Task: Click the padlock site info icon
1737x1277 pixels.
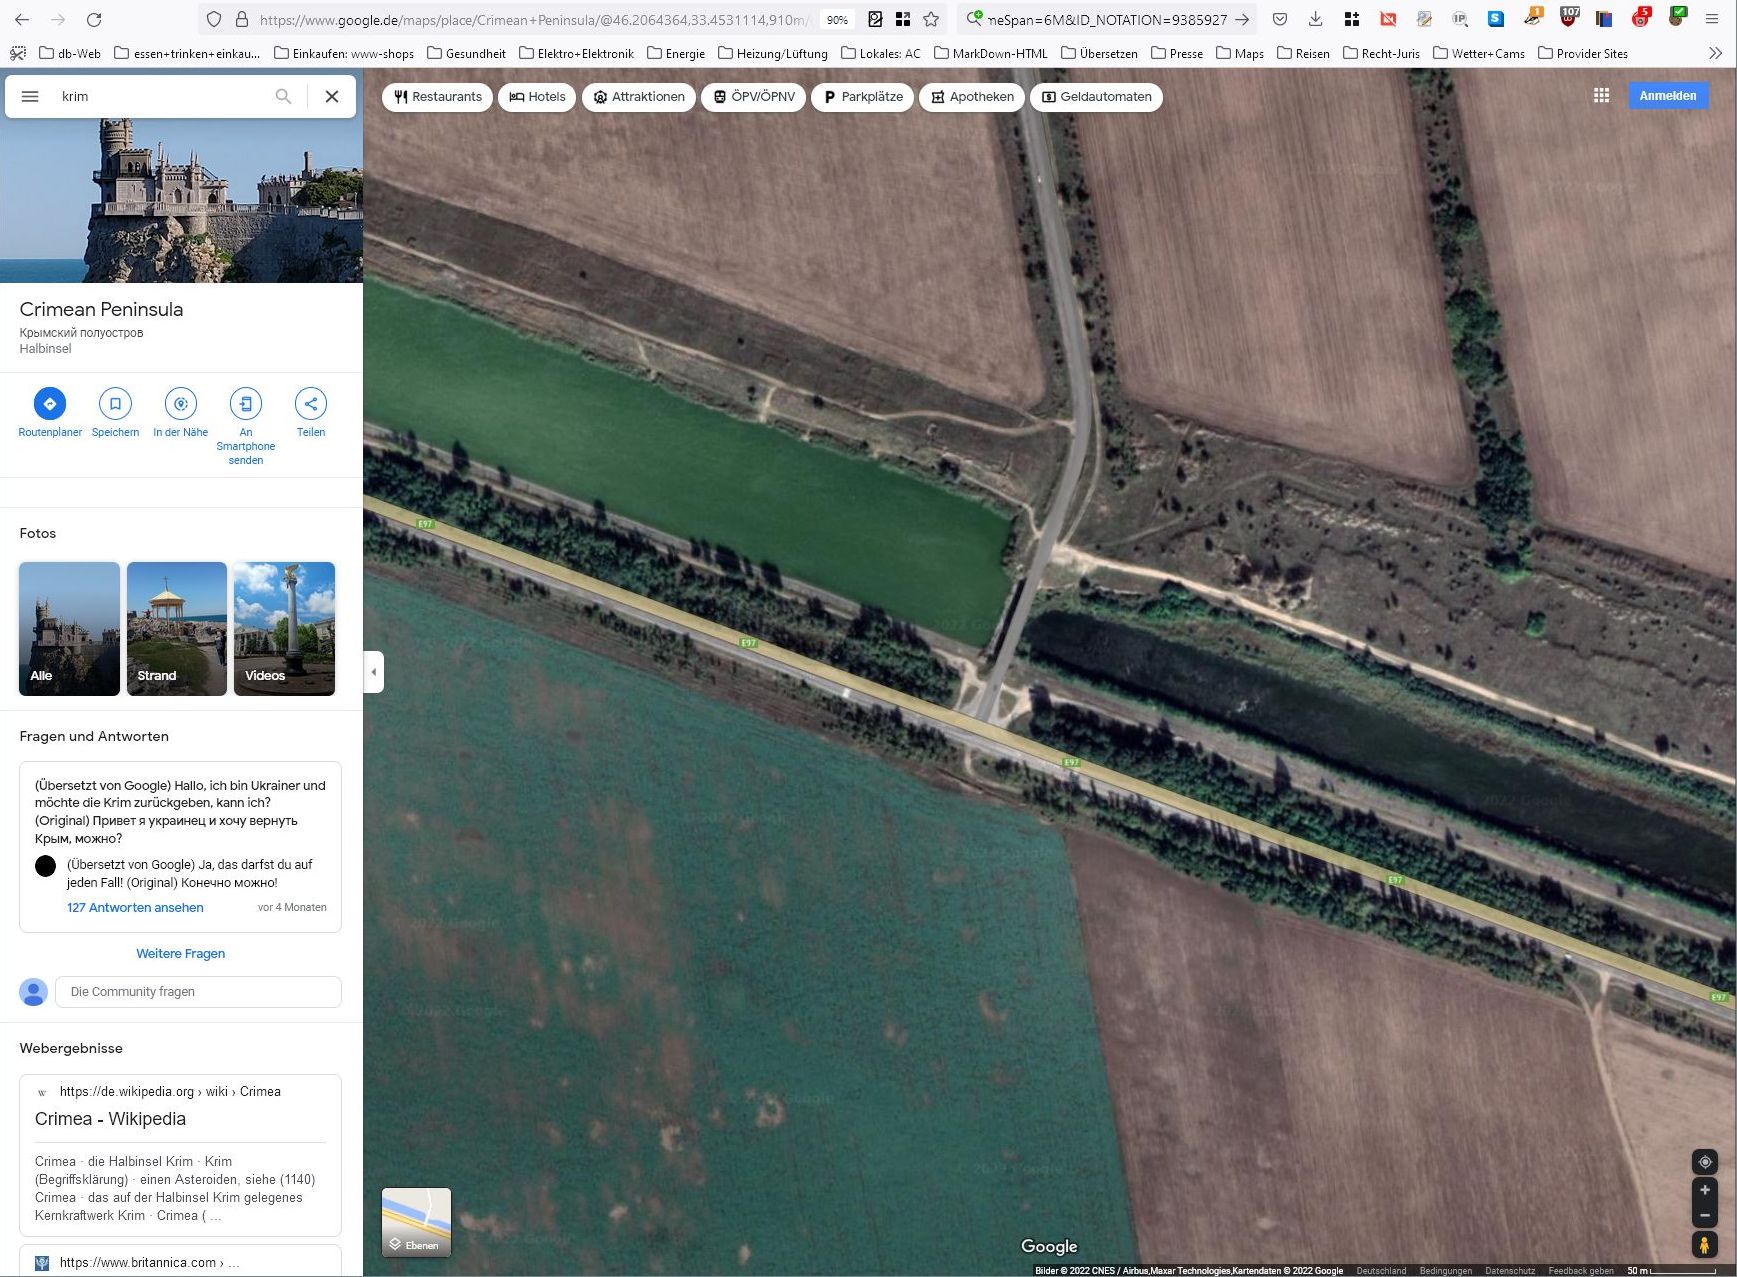Action: 241,20
